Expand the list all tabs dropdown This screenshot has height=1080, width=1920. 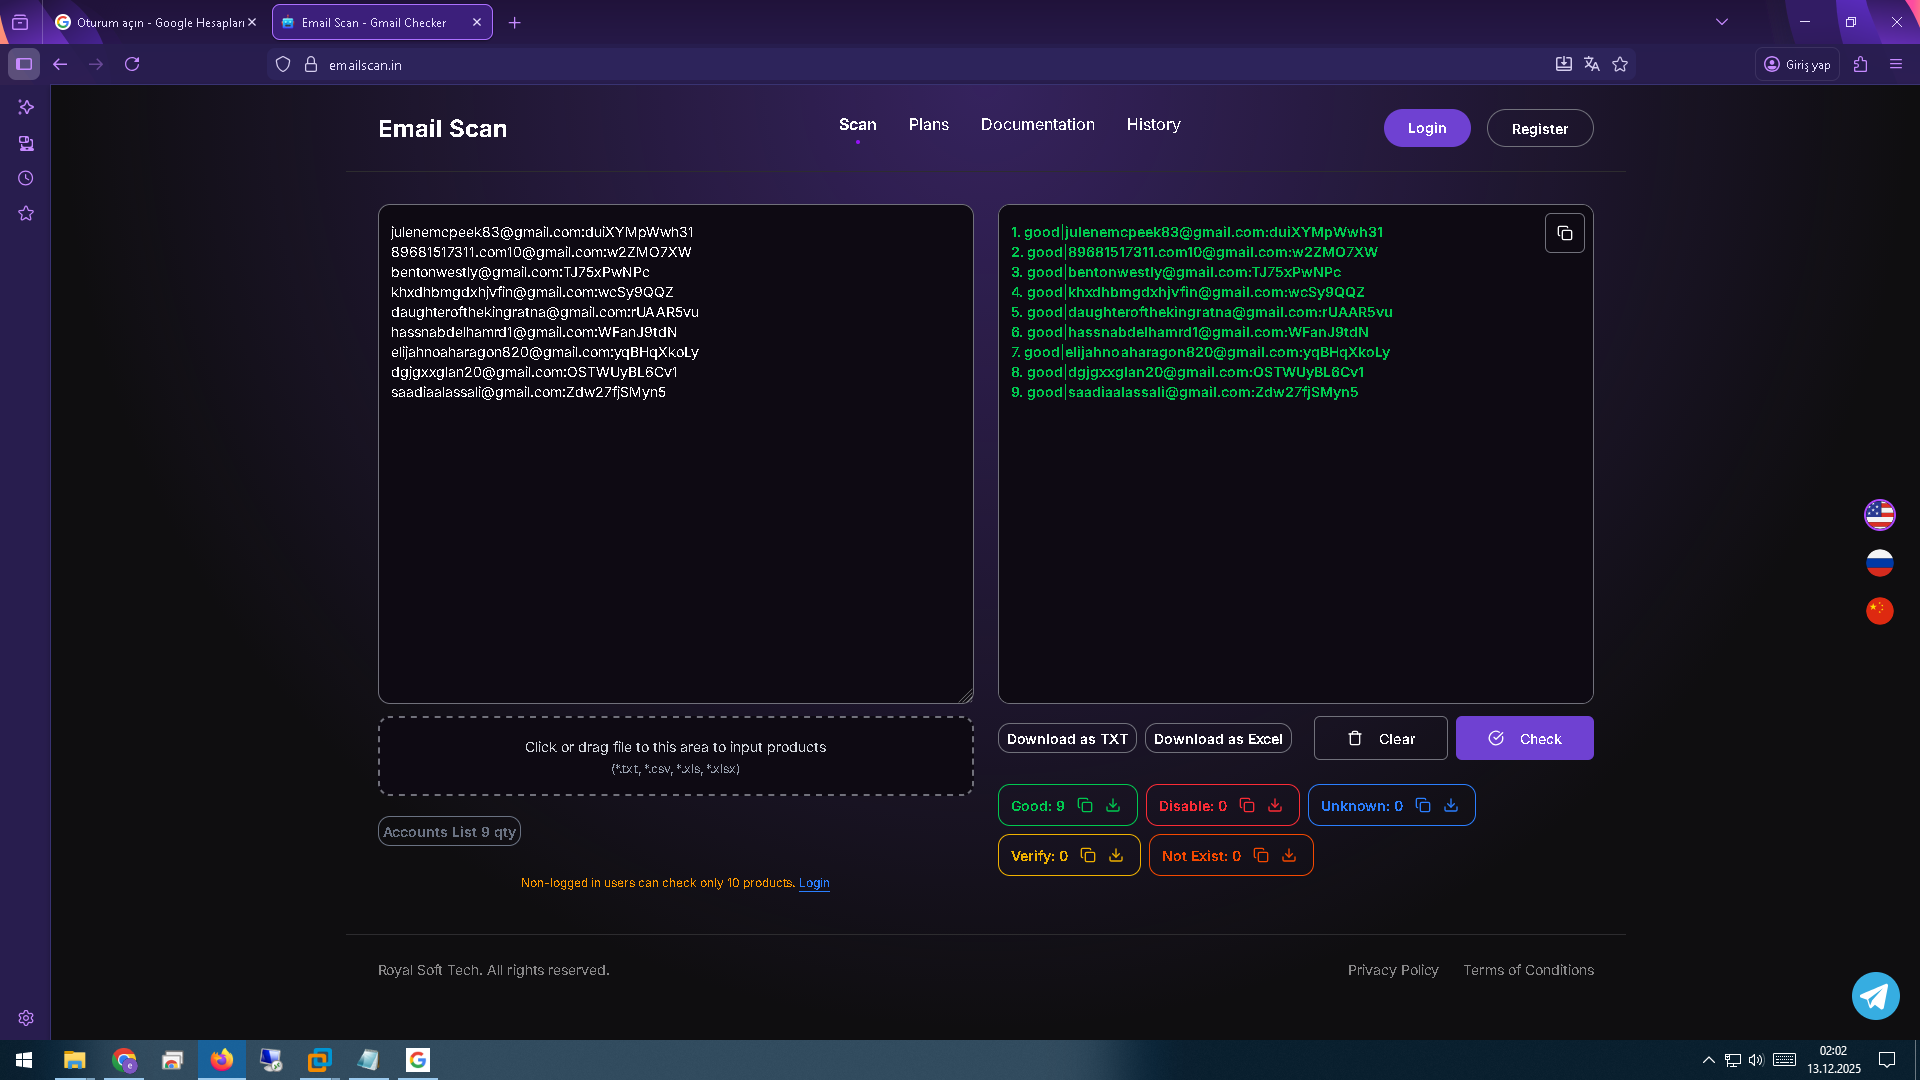tap(1722, 22)
